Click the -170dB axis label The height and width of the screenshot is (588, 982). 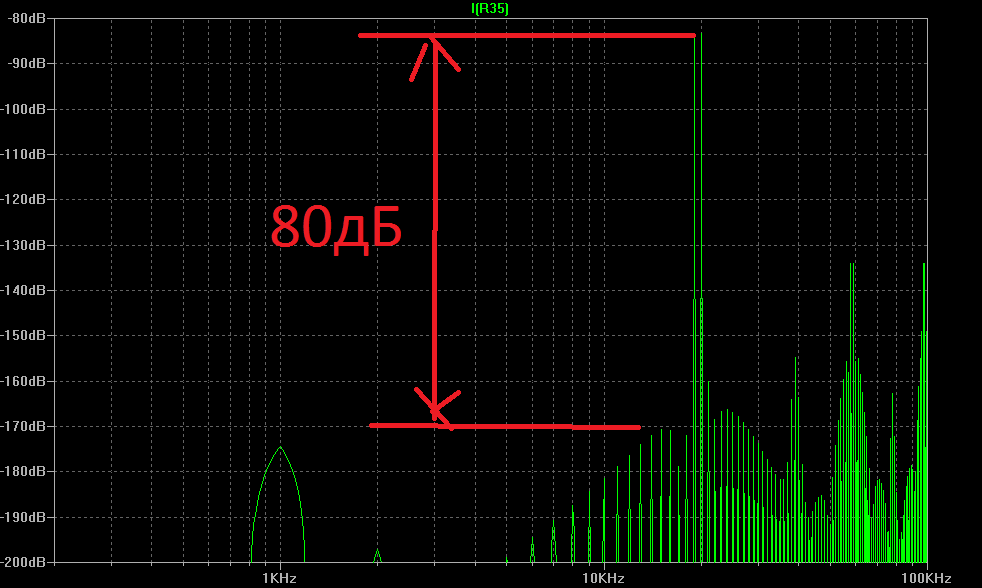tap(23, 426)
